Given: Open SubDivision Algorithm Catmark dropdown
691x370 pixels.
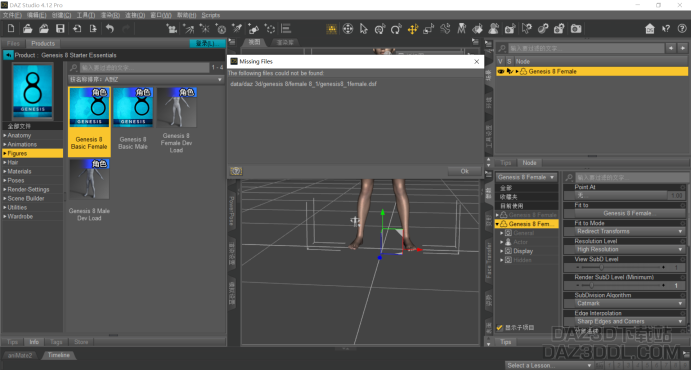Looking at the screenshot, I should tap(629, 303).
